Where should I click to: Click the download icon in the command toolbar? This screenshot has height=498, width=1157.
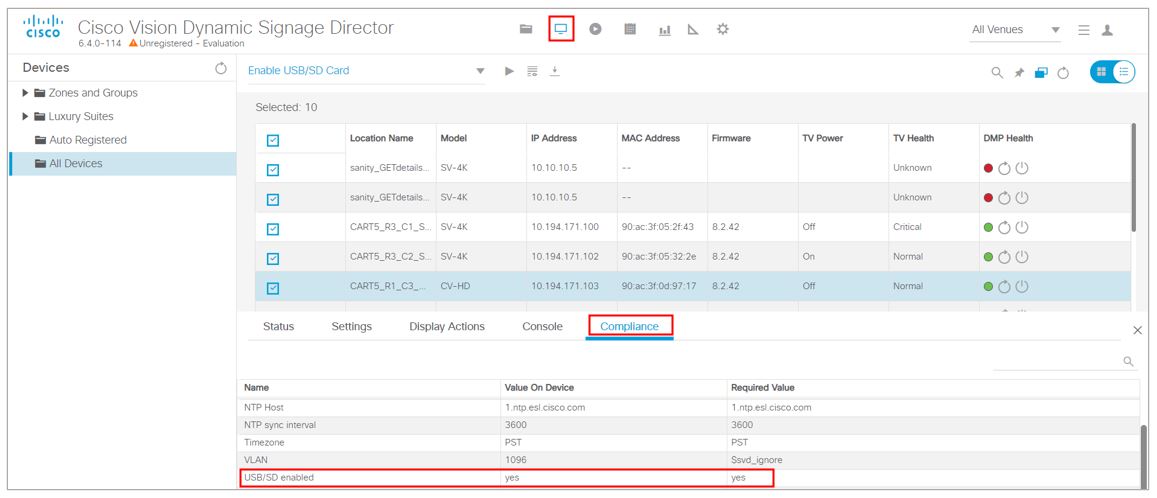tap(555, 71)
